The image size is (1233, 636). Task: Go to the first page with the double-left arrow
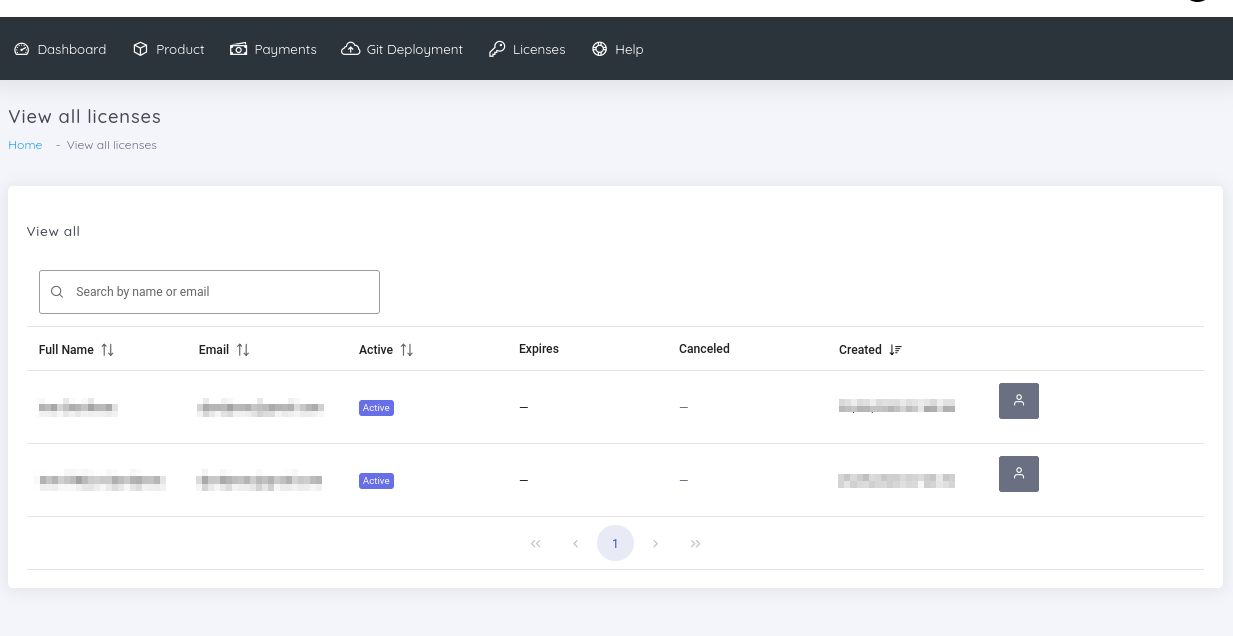(535, 543)
